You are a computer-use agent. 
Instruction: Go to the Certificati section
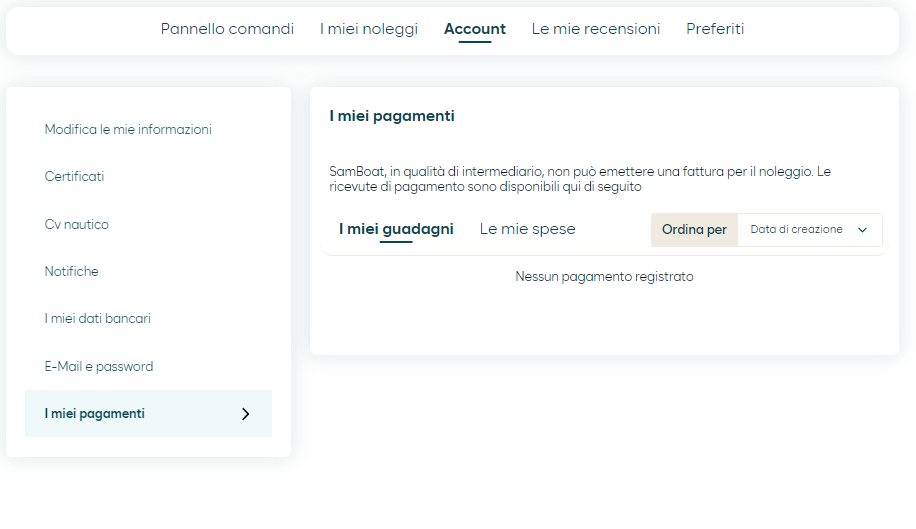(x=74, y=176)
